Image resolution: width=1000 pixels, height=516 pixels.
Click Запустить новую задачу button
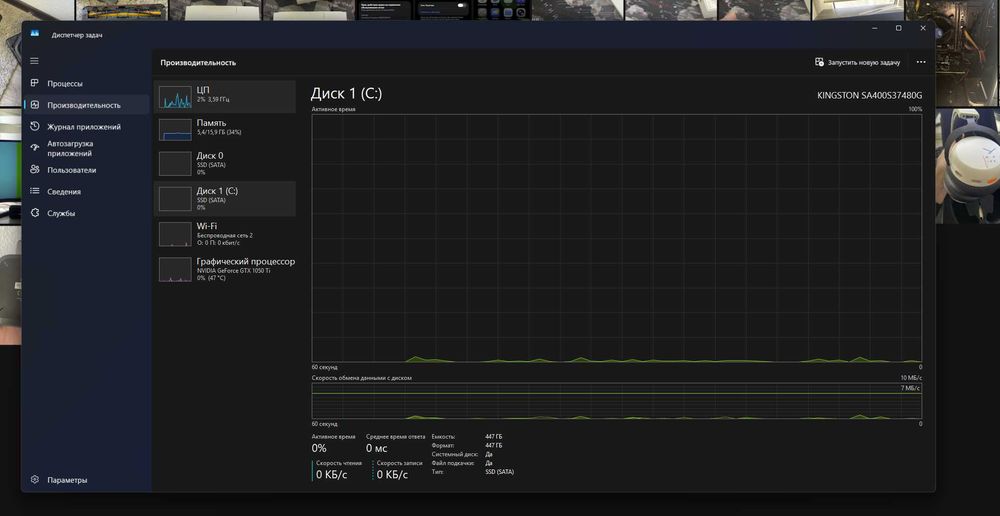pyautogui.click(x=858, y=63)
